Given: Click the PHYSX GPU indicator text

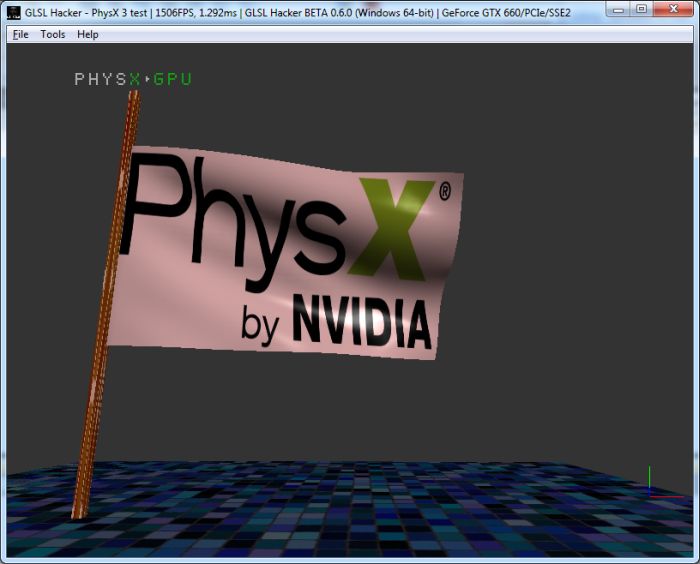Looking at the screenshot, I should [133, 79].
